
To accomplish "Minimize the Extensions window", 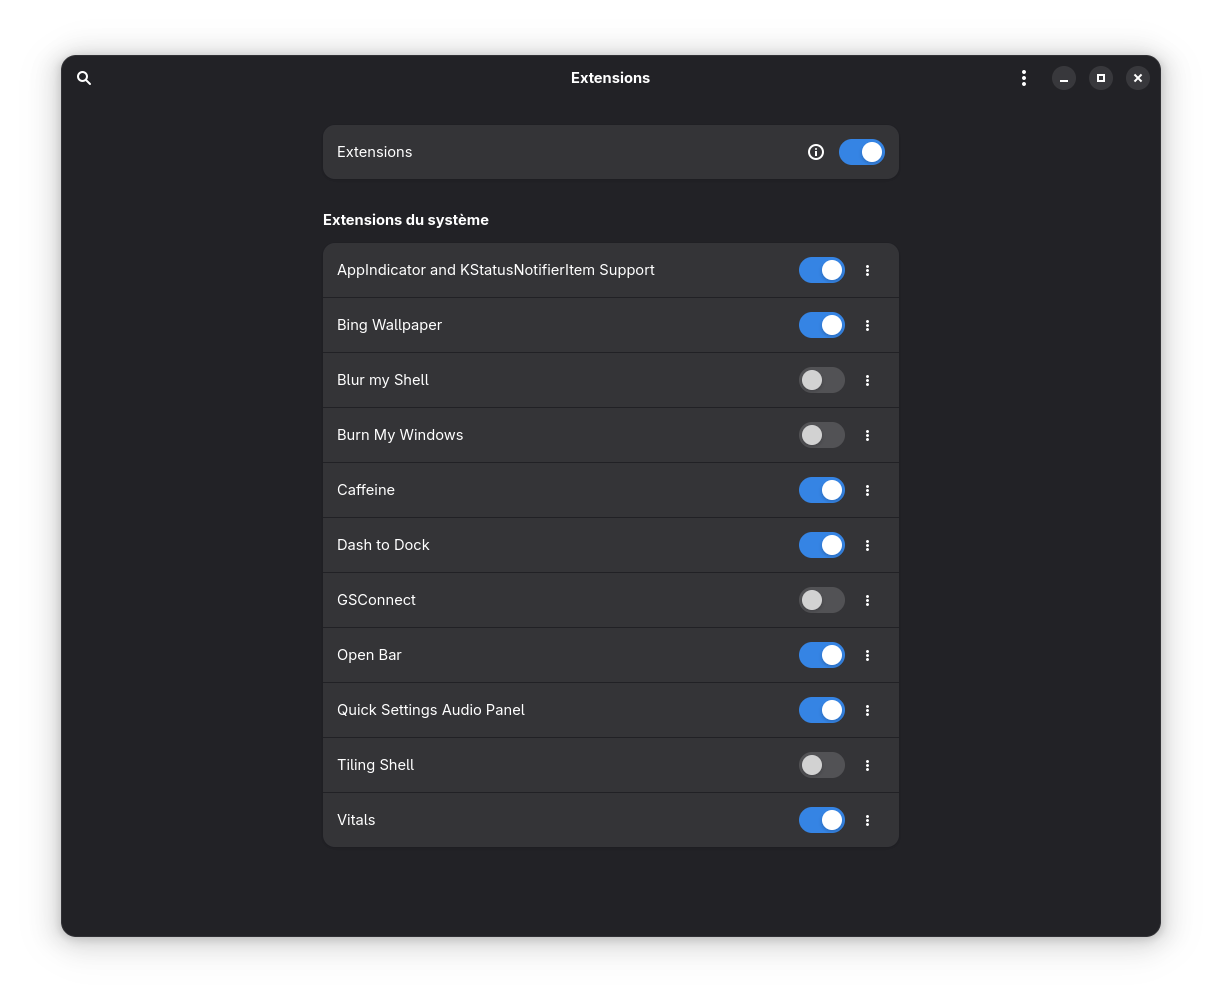I will tap(1064, 78).
